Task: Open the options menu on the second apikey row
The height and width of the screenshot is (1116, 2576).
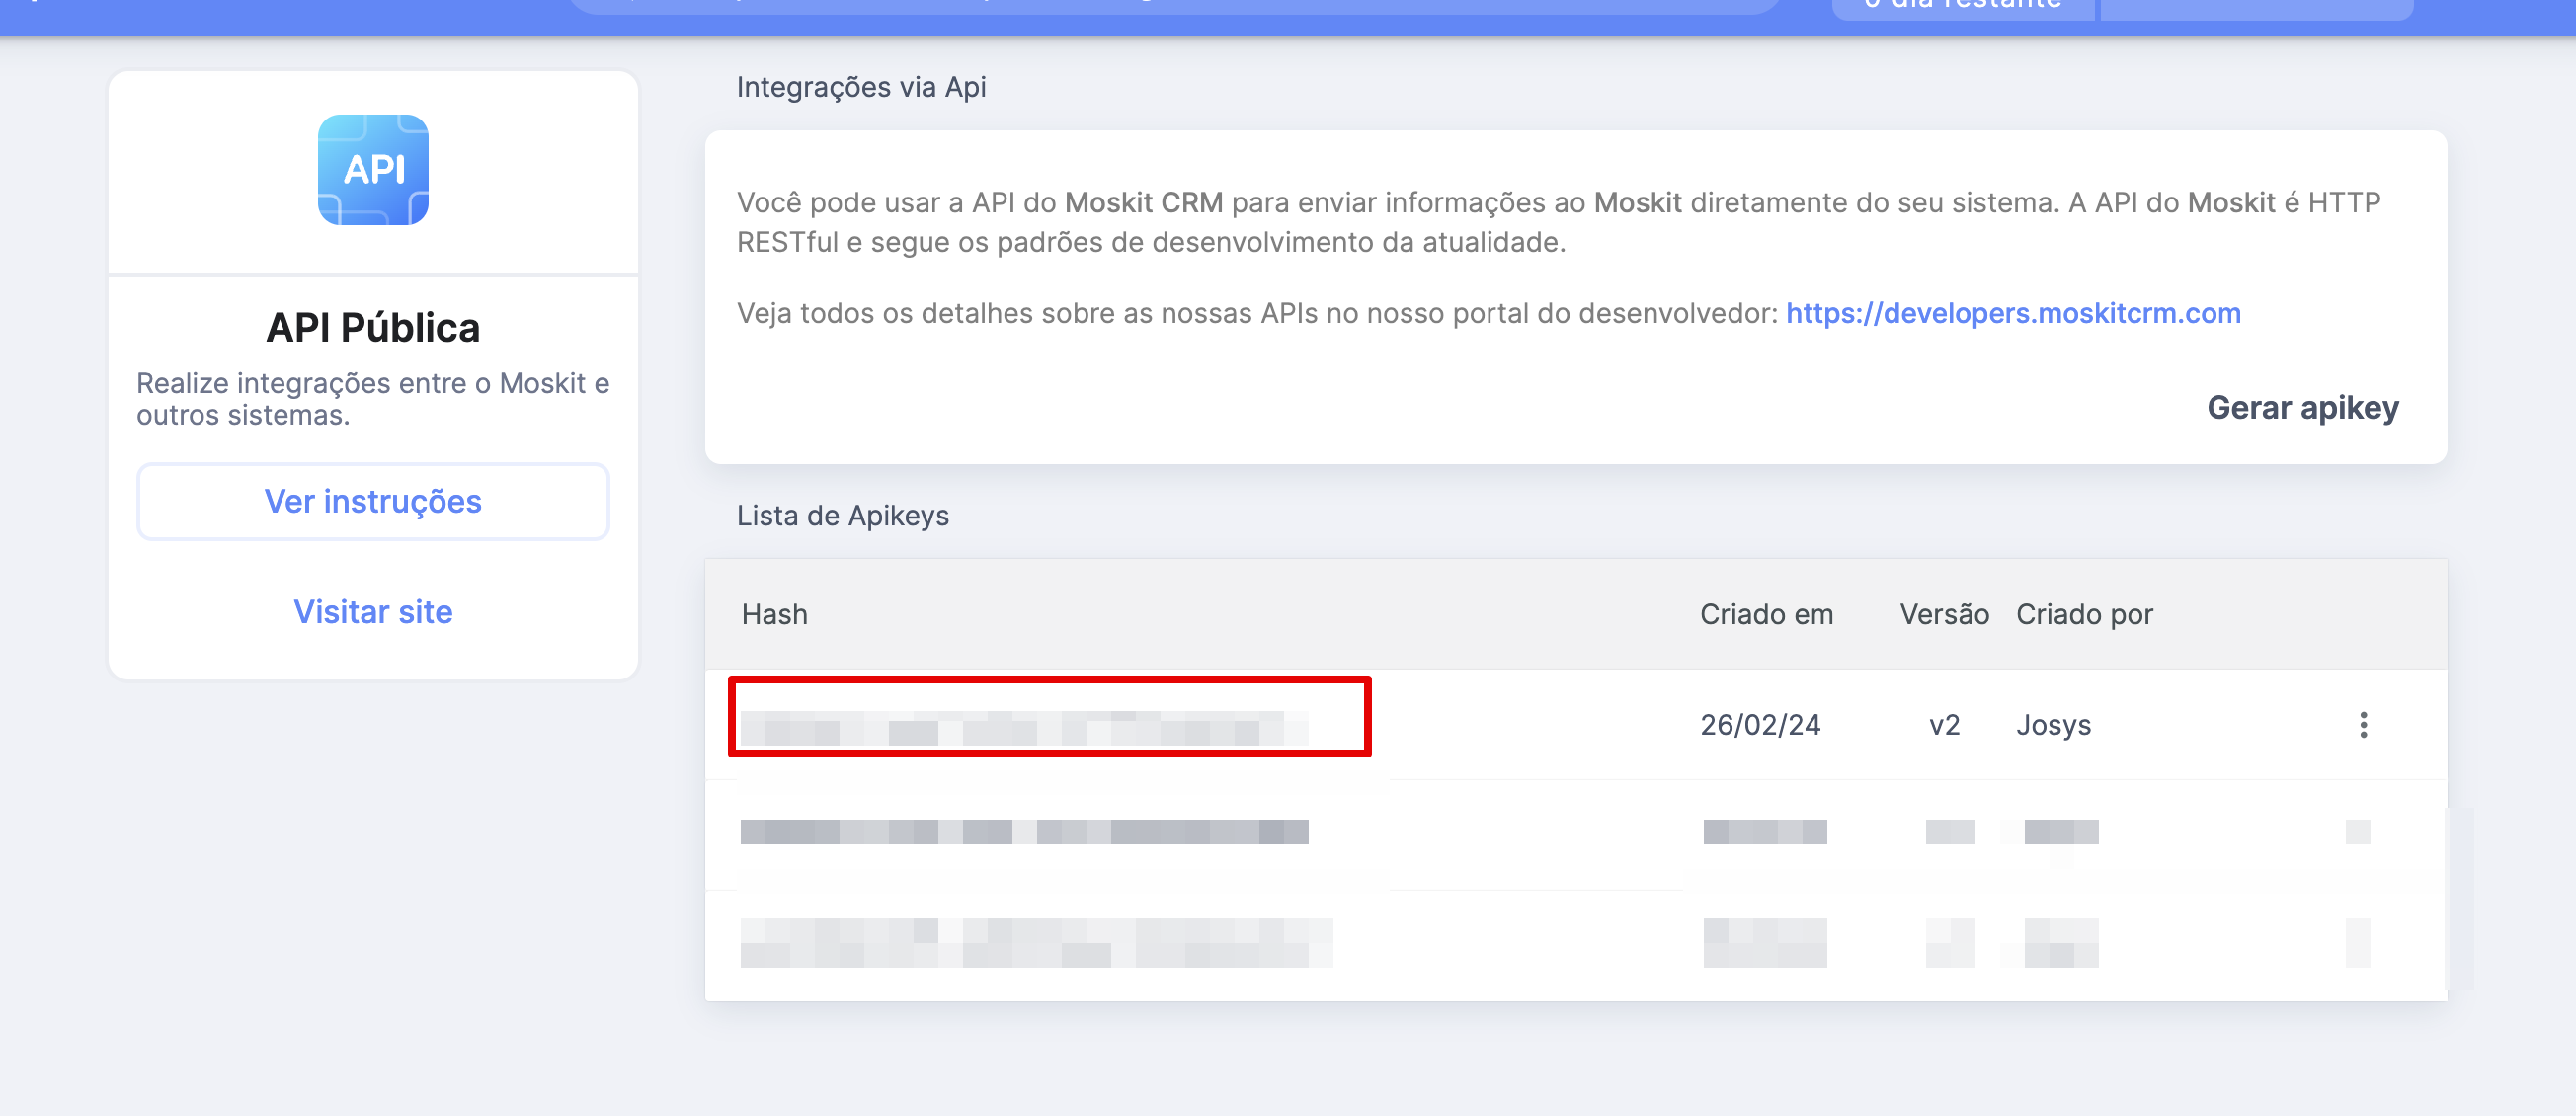Action: pos(2357,832)
